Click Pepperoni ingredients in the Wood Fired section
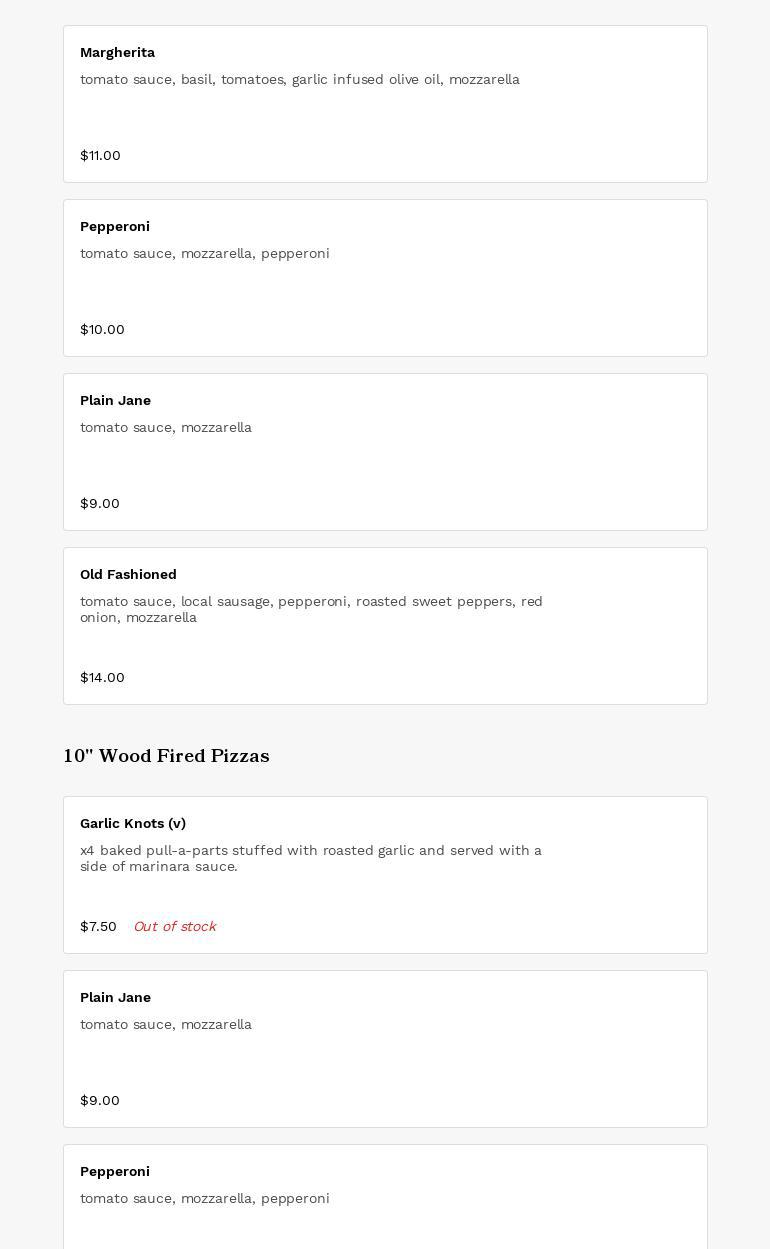This screenshot has width=770, height=1249. point(205,1199)
